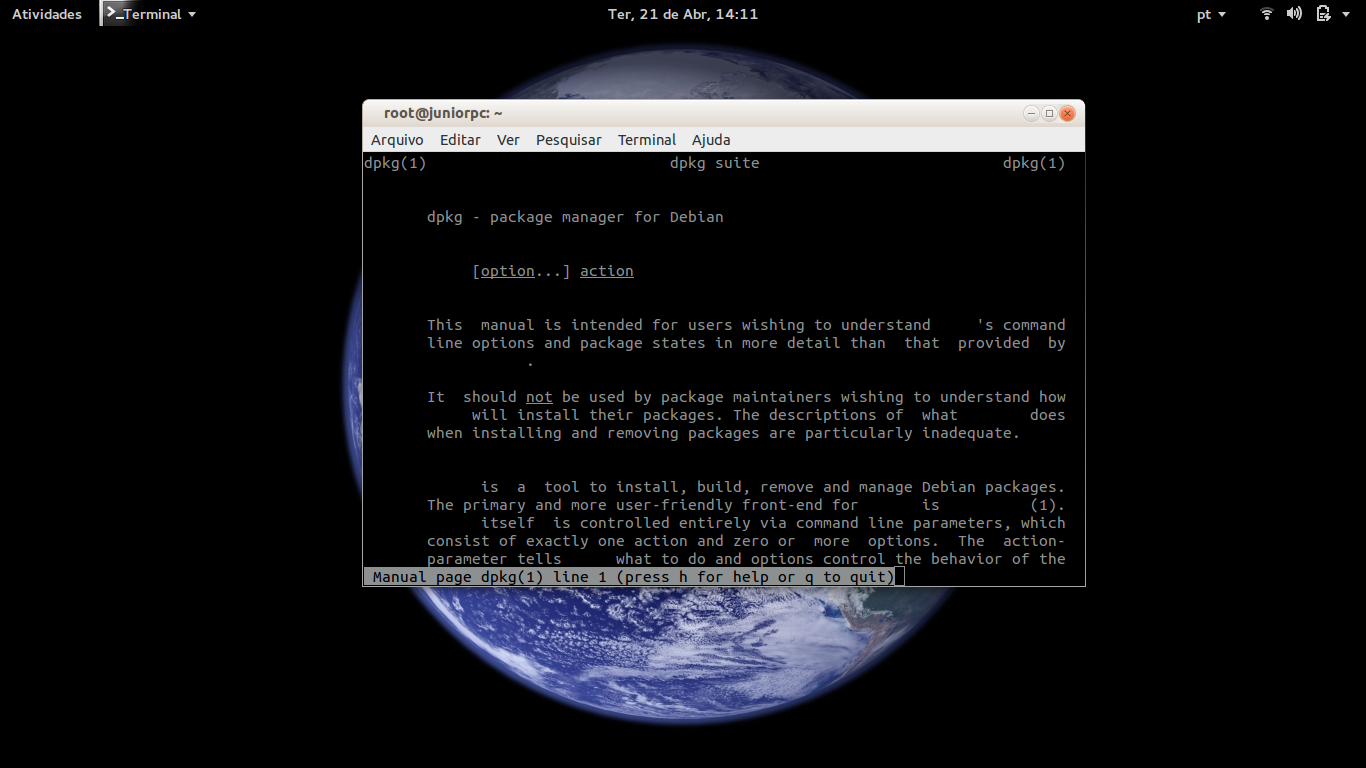Close the root@juniorpc terminal window
The image size is (1366, 768).
click(1068, 113)
